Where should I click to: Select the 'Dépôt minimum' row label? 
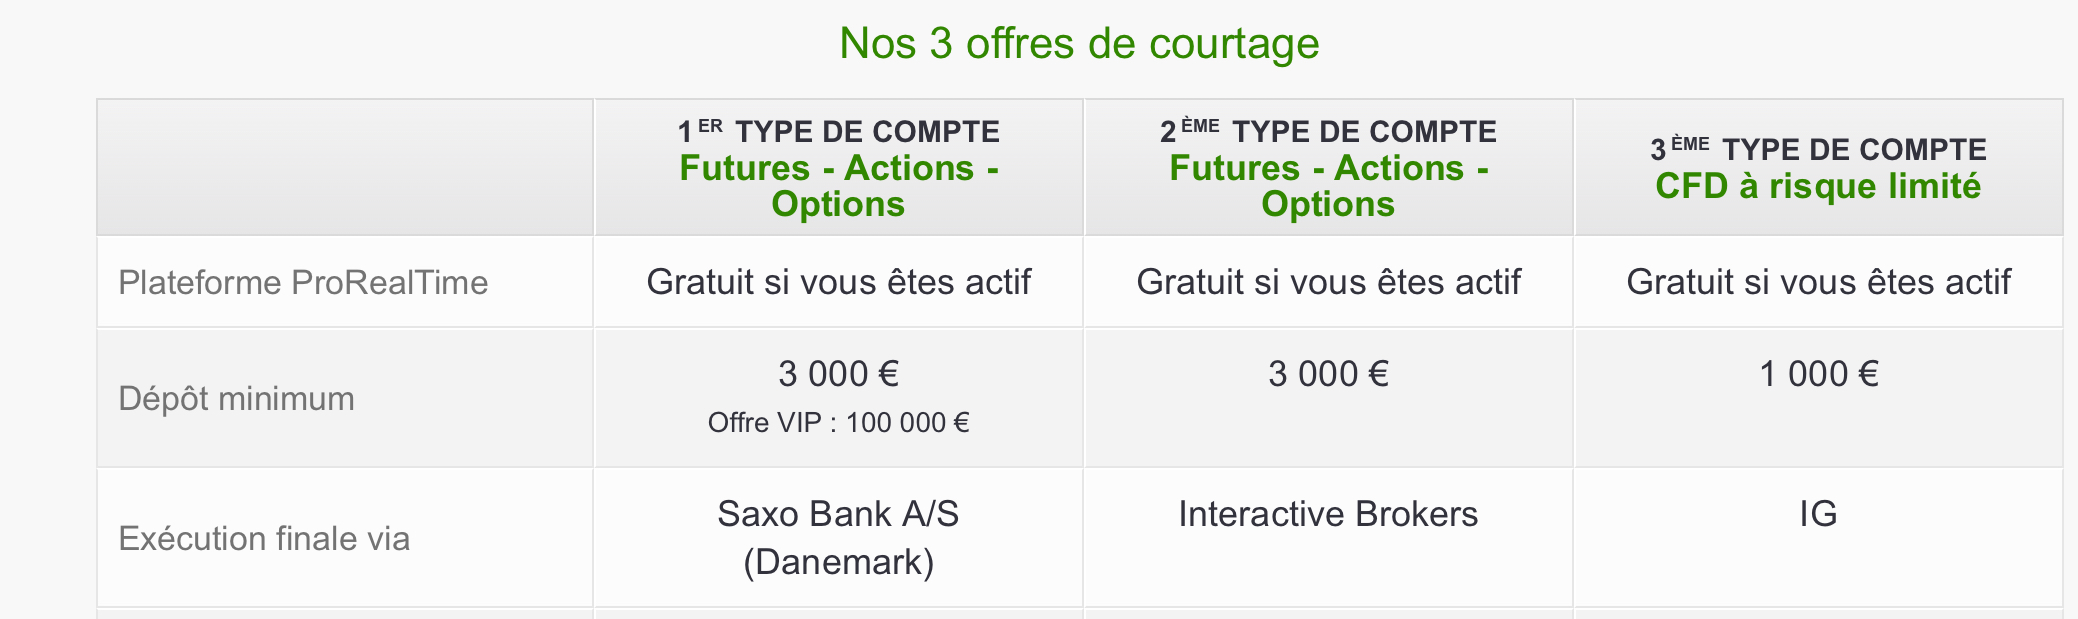click(236, 399)
